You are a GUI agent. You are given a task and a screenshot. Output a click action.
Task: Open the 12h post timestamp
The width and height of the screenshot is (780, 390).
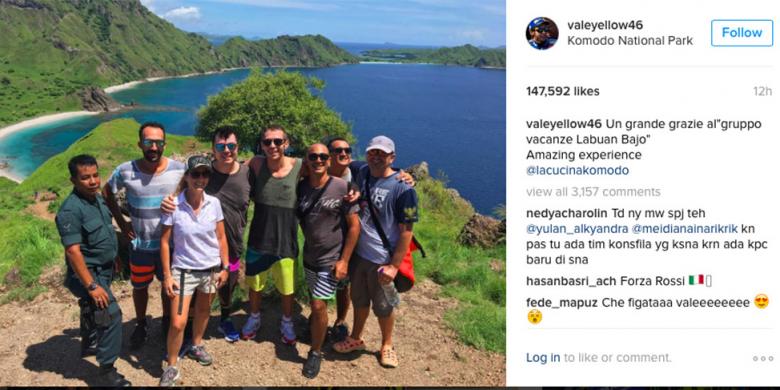point(762,92)
